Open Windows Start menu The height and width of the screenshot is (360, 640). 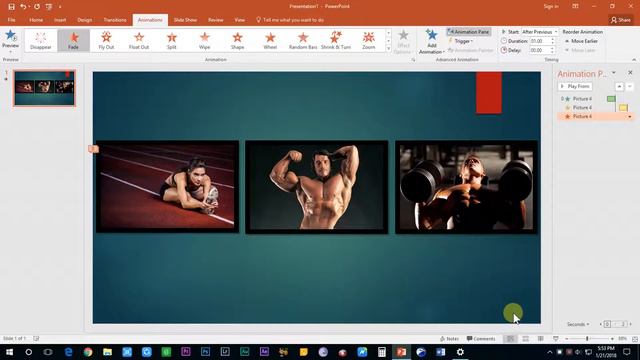tap(9, 352)
